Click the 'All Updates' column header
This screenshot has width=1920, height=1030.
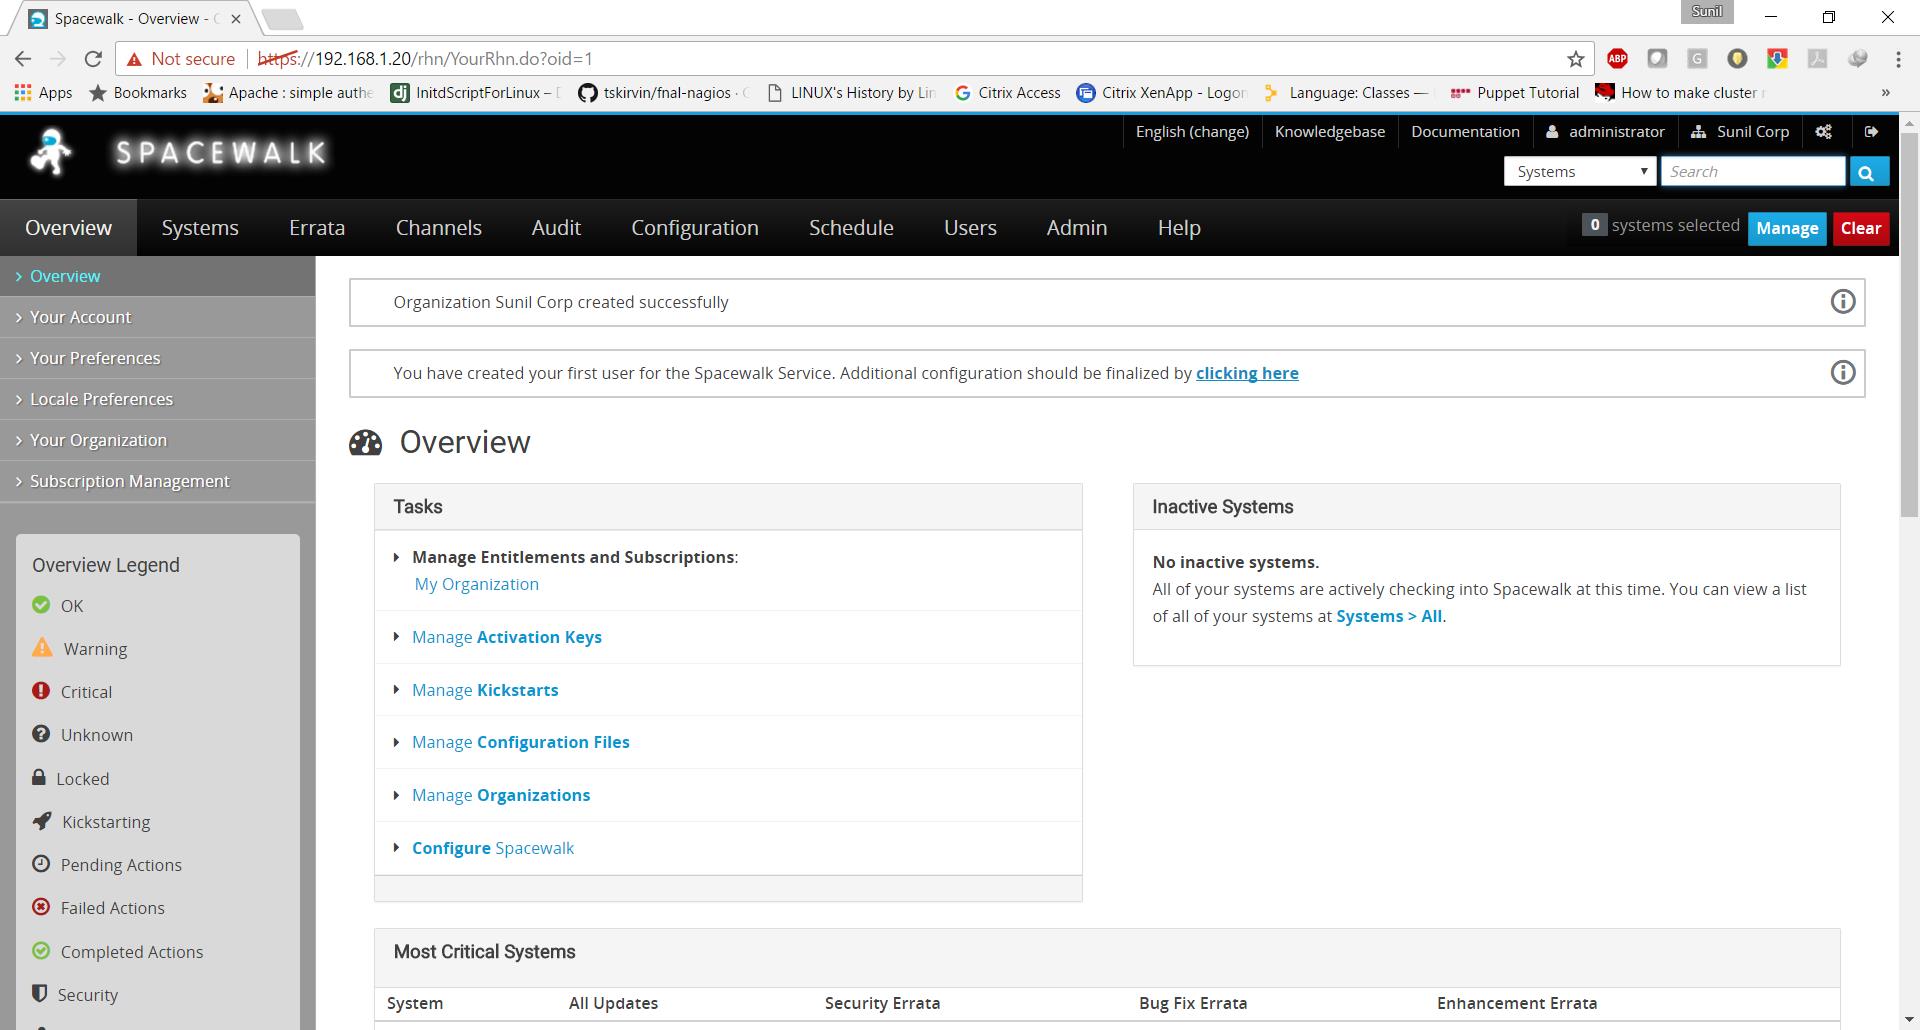(x=613, y=1003)
